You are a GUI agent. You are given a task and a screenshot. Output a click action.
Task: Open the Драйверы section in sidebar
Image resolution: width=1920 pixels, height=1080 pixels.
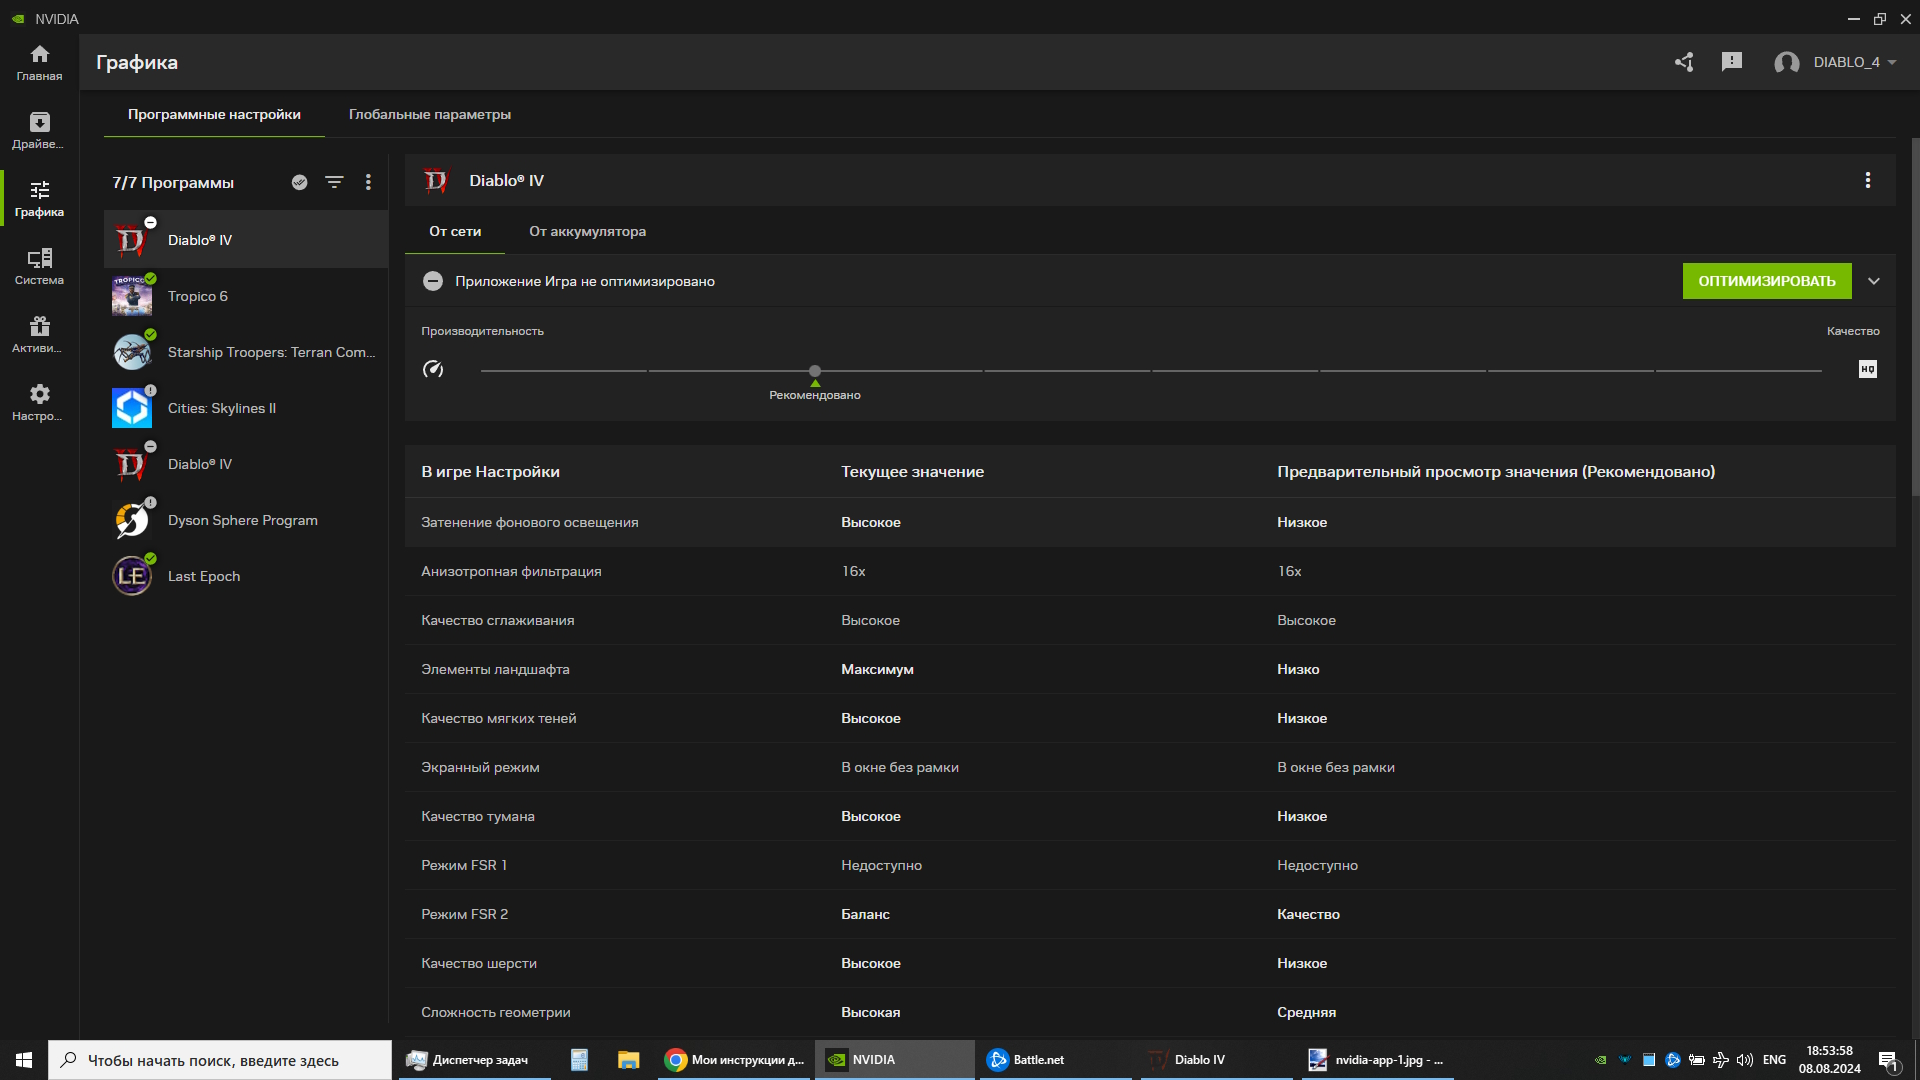[x=39, y=131]
